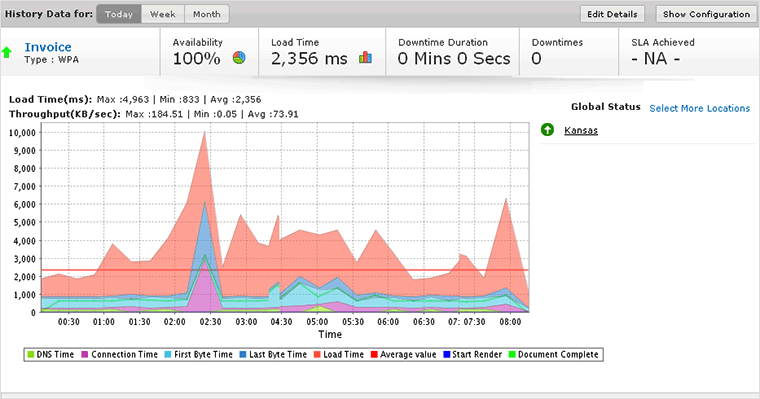This screenshot has width=760, height=399.
Task: Click the Edit Details button
Action: coord(612,14)
